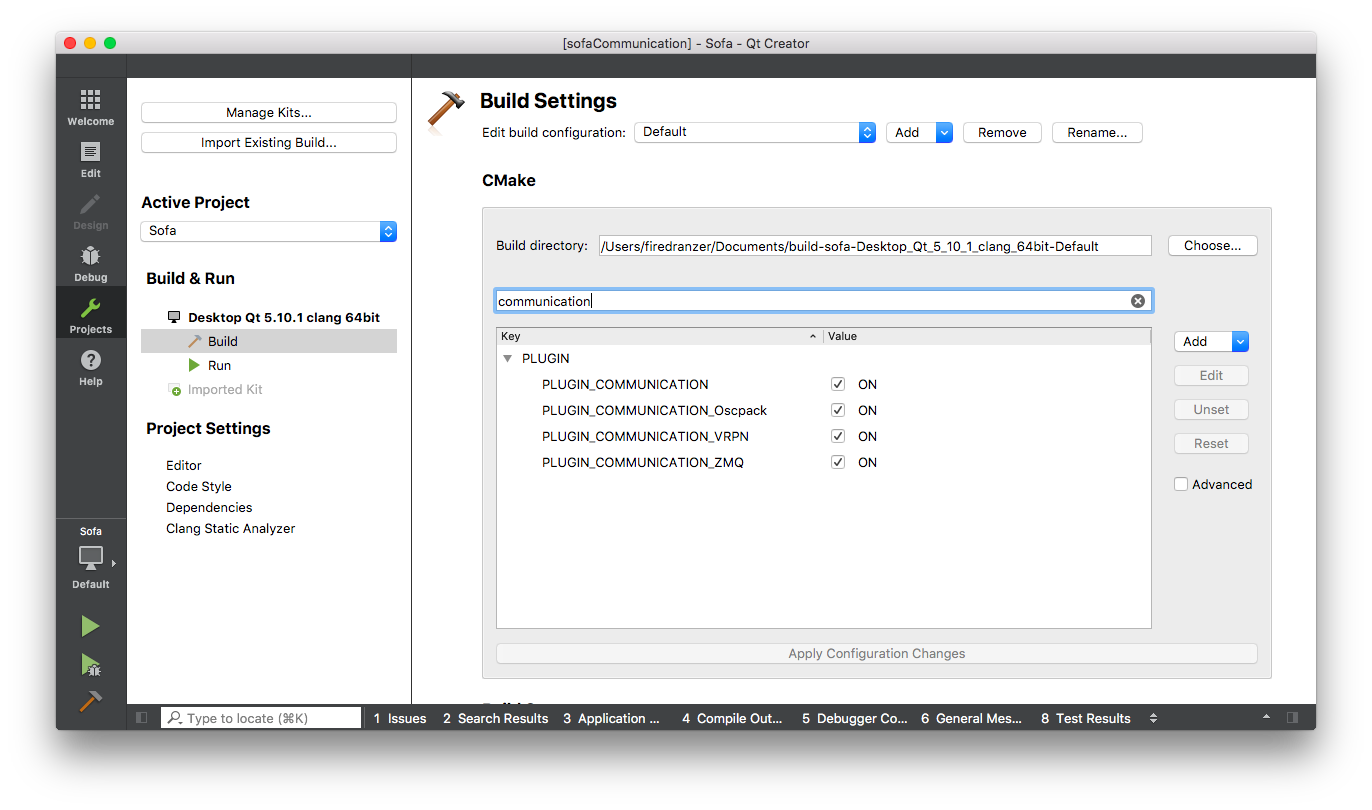Open the output panes up-down selector
This screenshot has height=810, width=1372.
pyautogui.click(x=1153, y=718)
